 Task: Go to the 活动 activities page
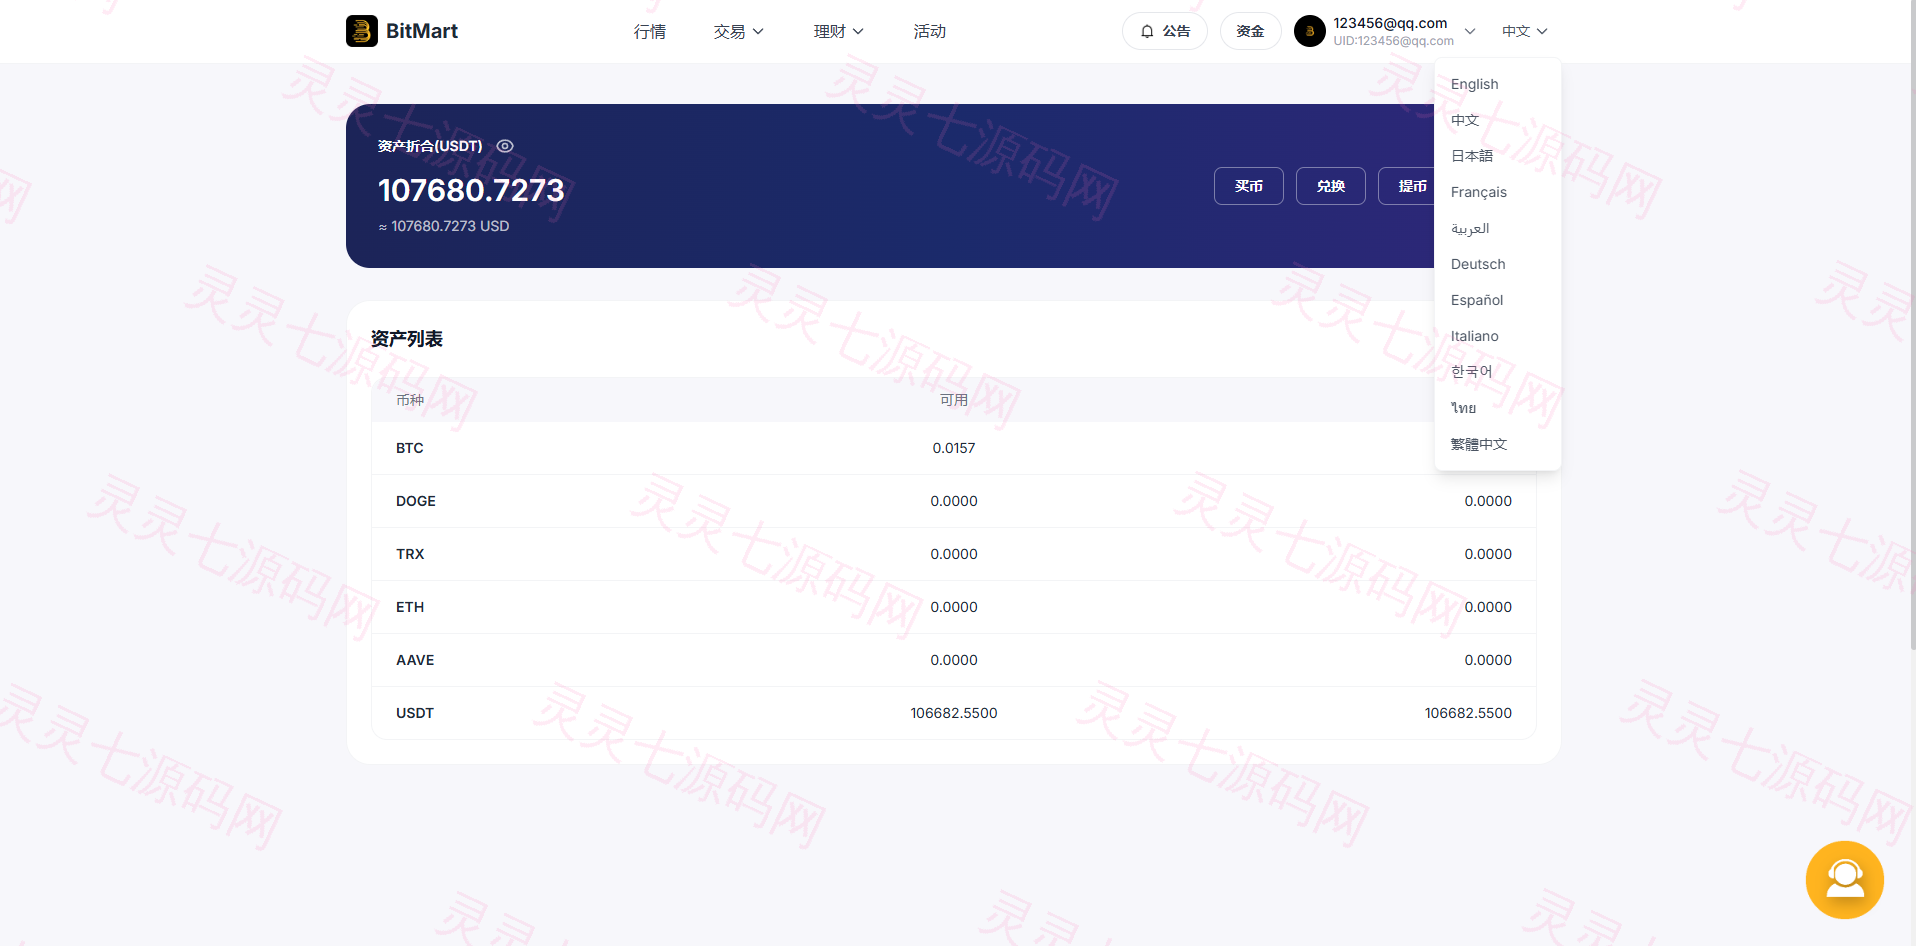[930, 32]
